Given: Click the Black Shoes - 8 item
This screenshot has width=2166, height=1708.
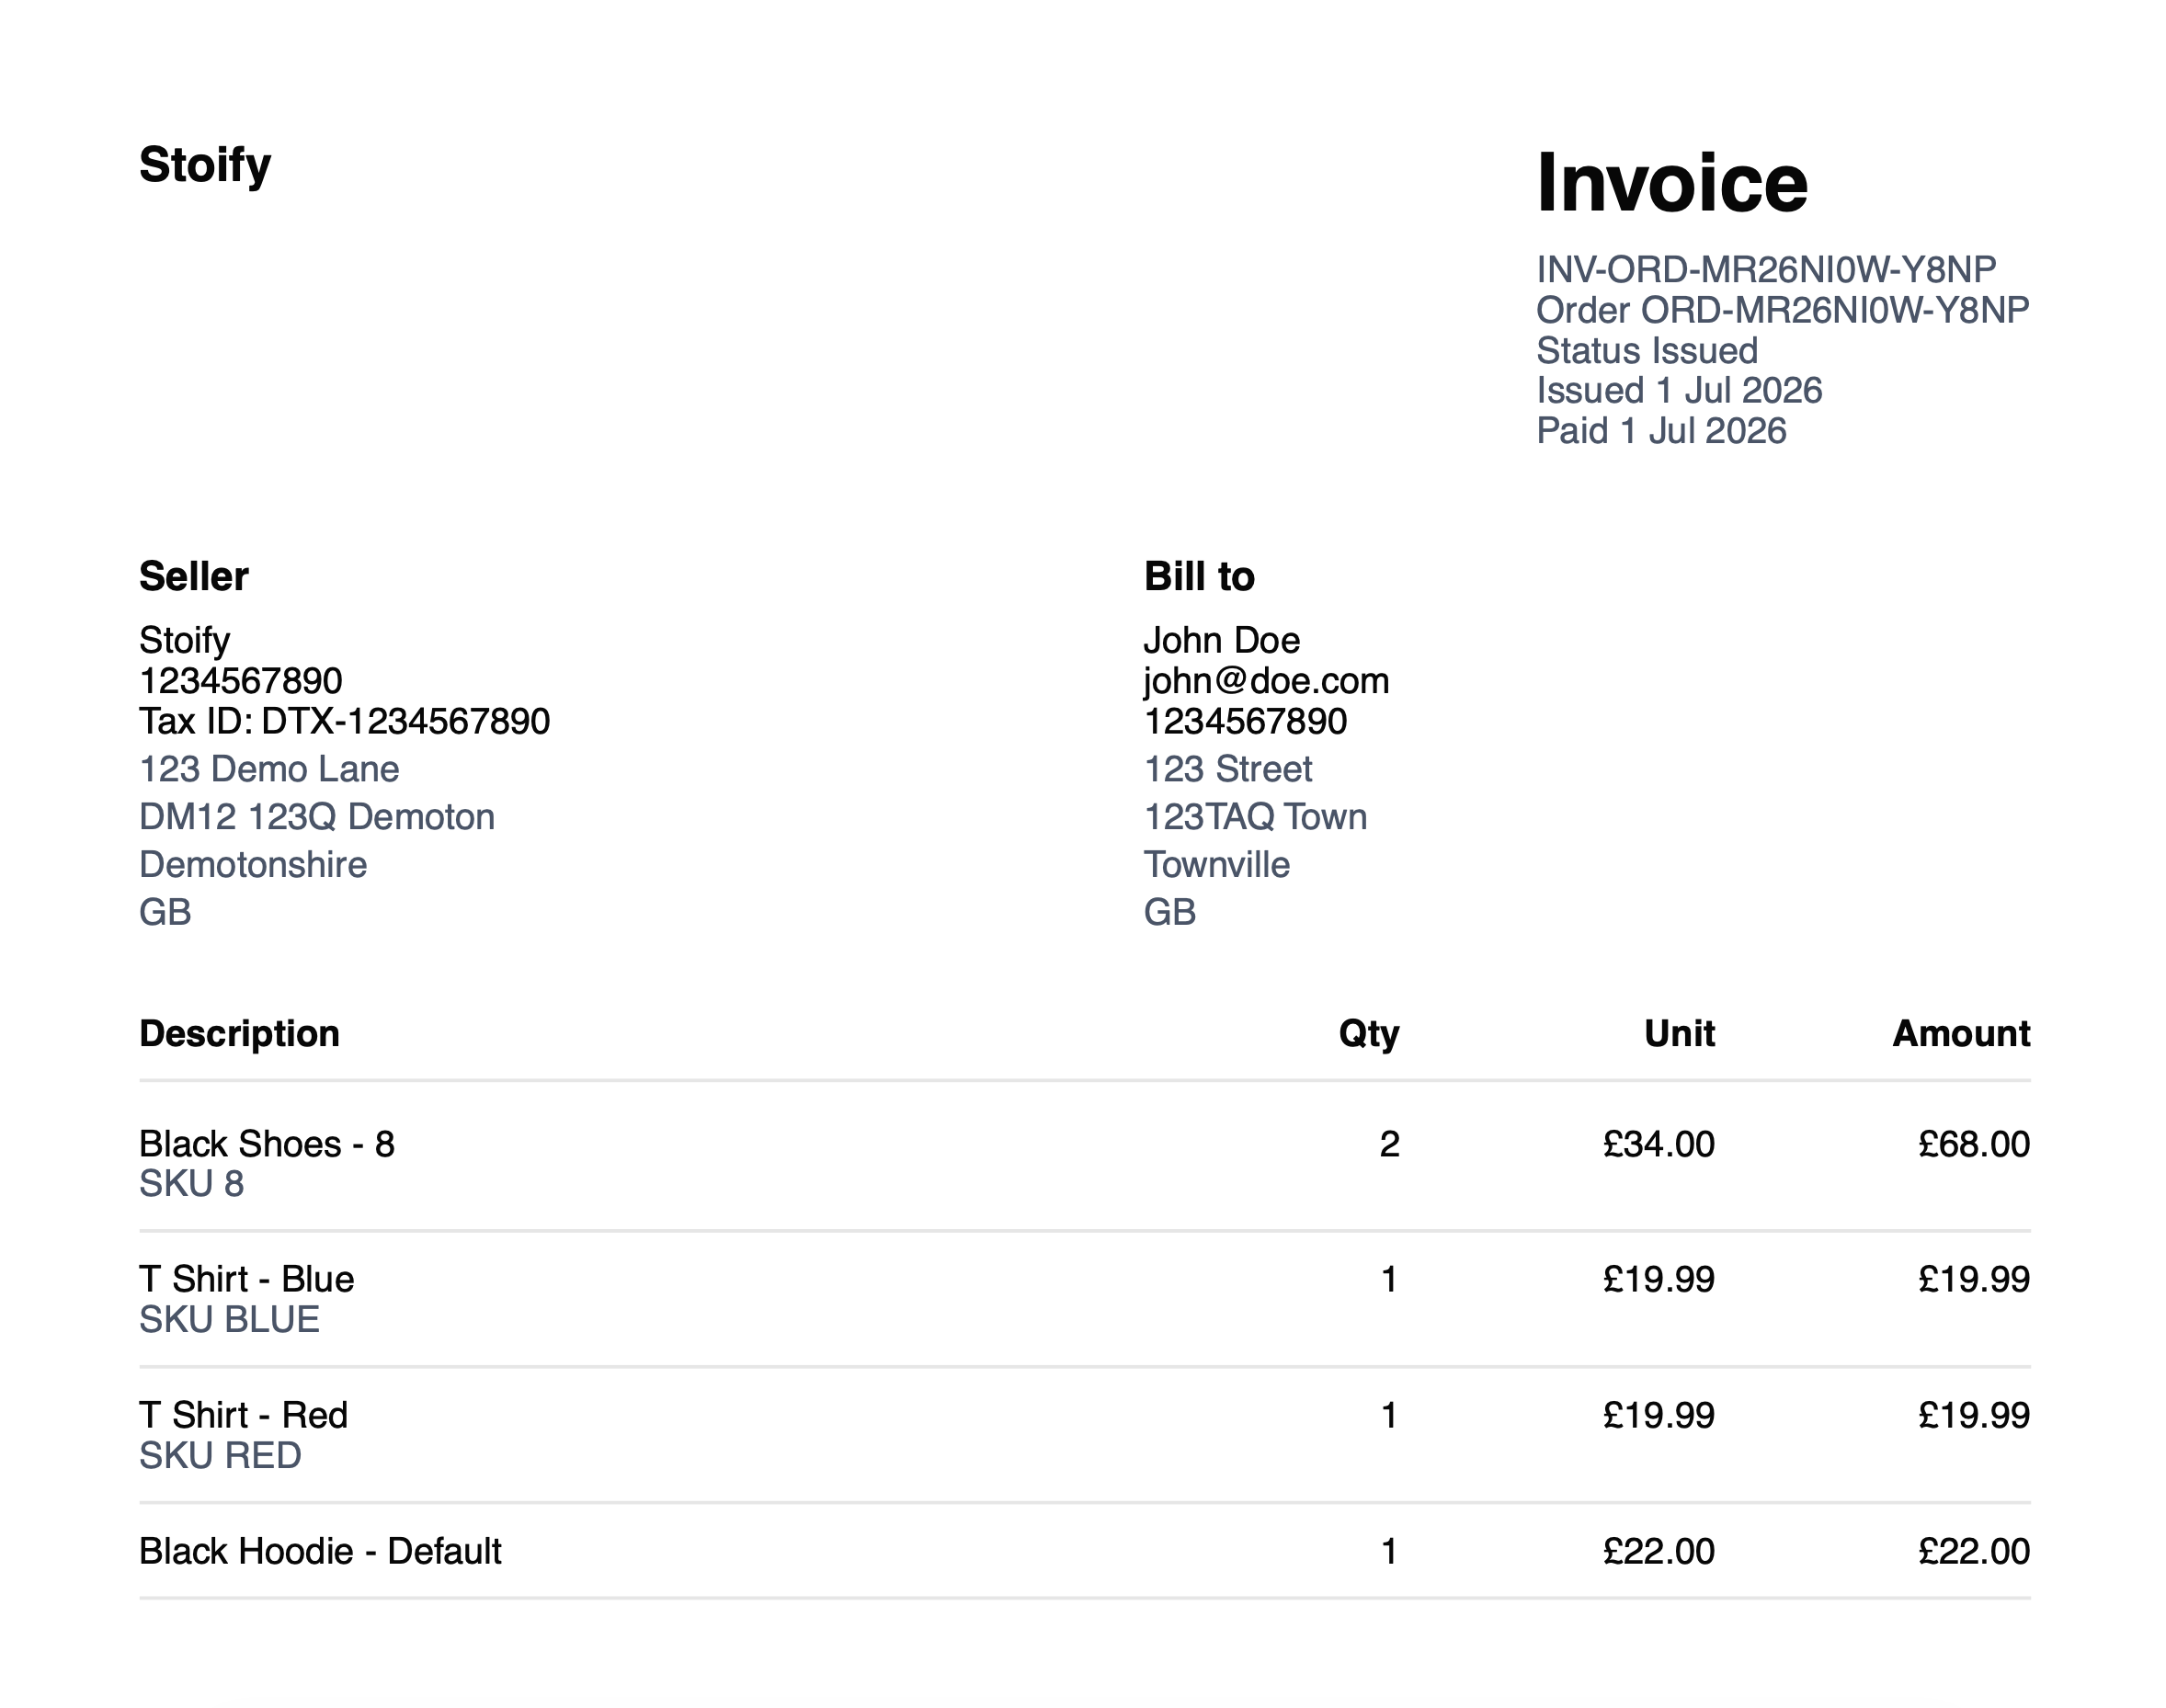Looking at the screenshot, I should point(267,1144).
